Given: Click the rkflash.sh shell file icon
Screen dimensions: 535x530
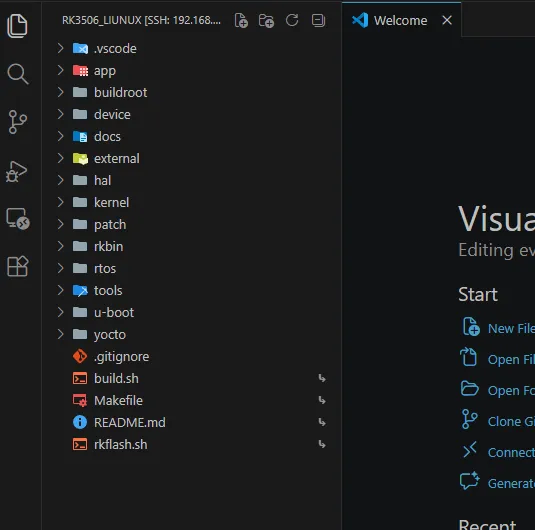Looking at the screenshot, I should 80,444.
